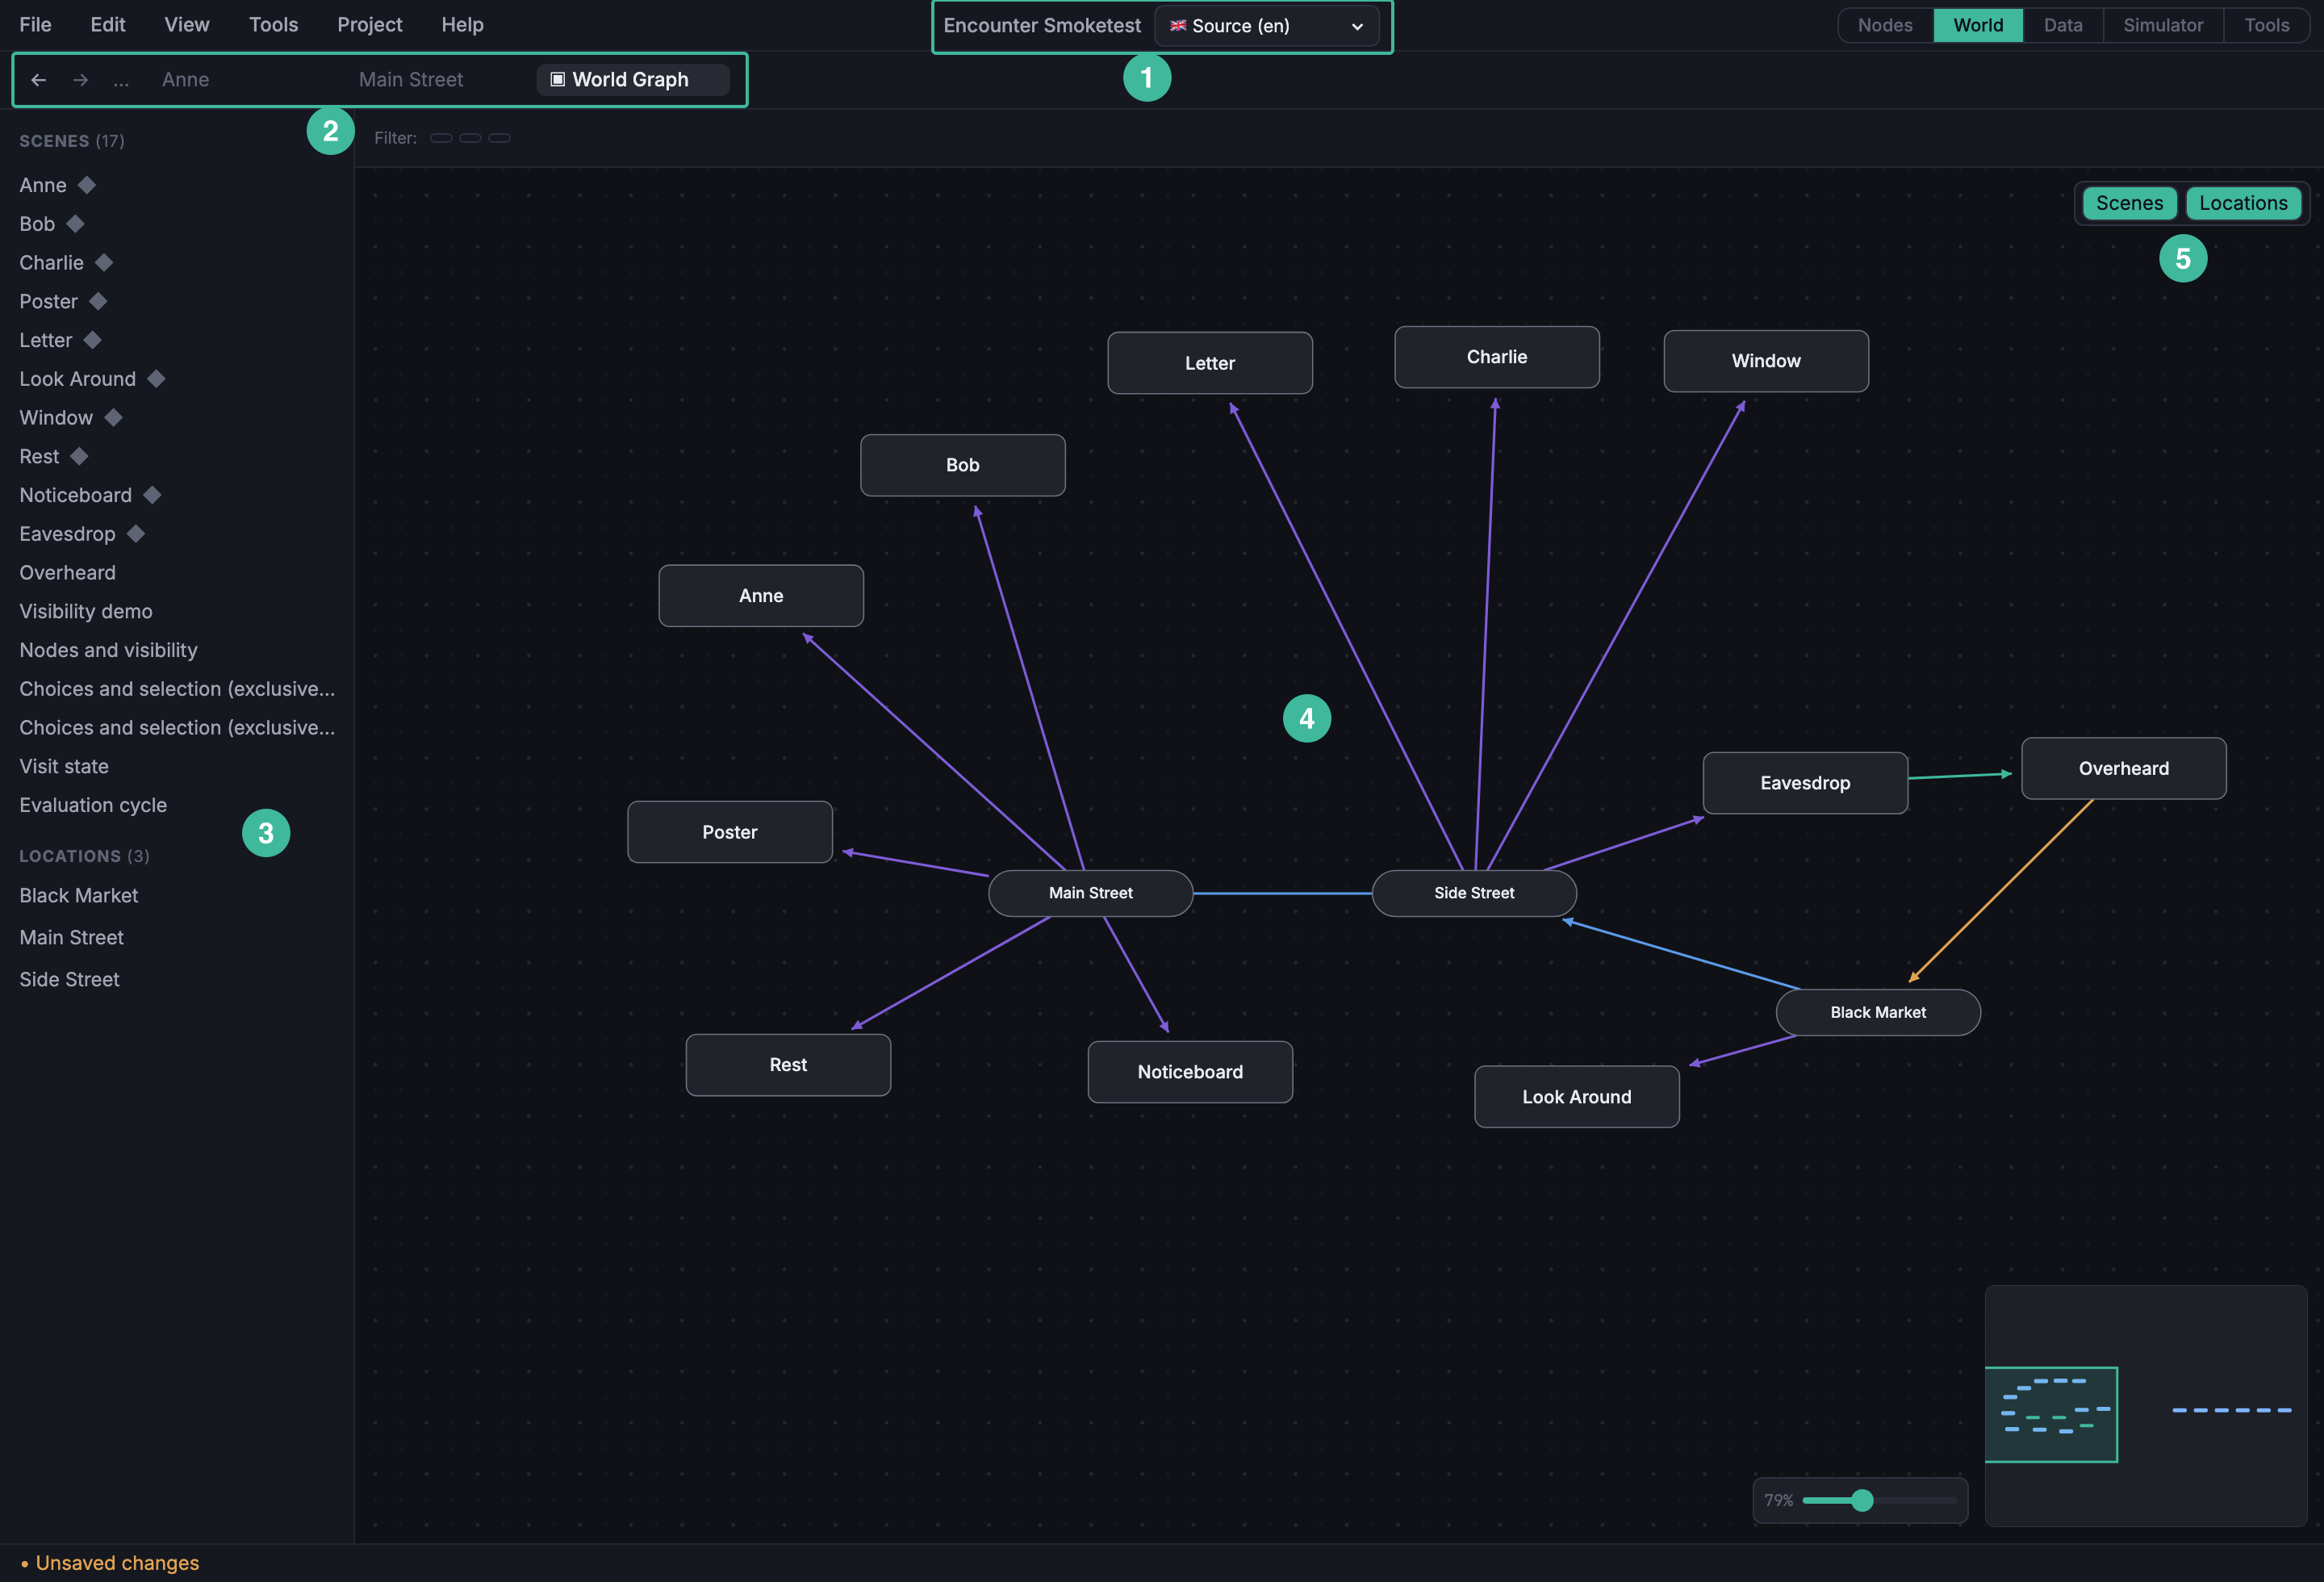
Task: Click the diamond icon beside Letter
Action: click(x=92, y=340)
